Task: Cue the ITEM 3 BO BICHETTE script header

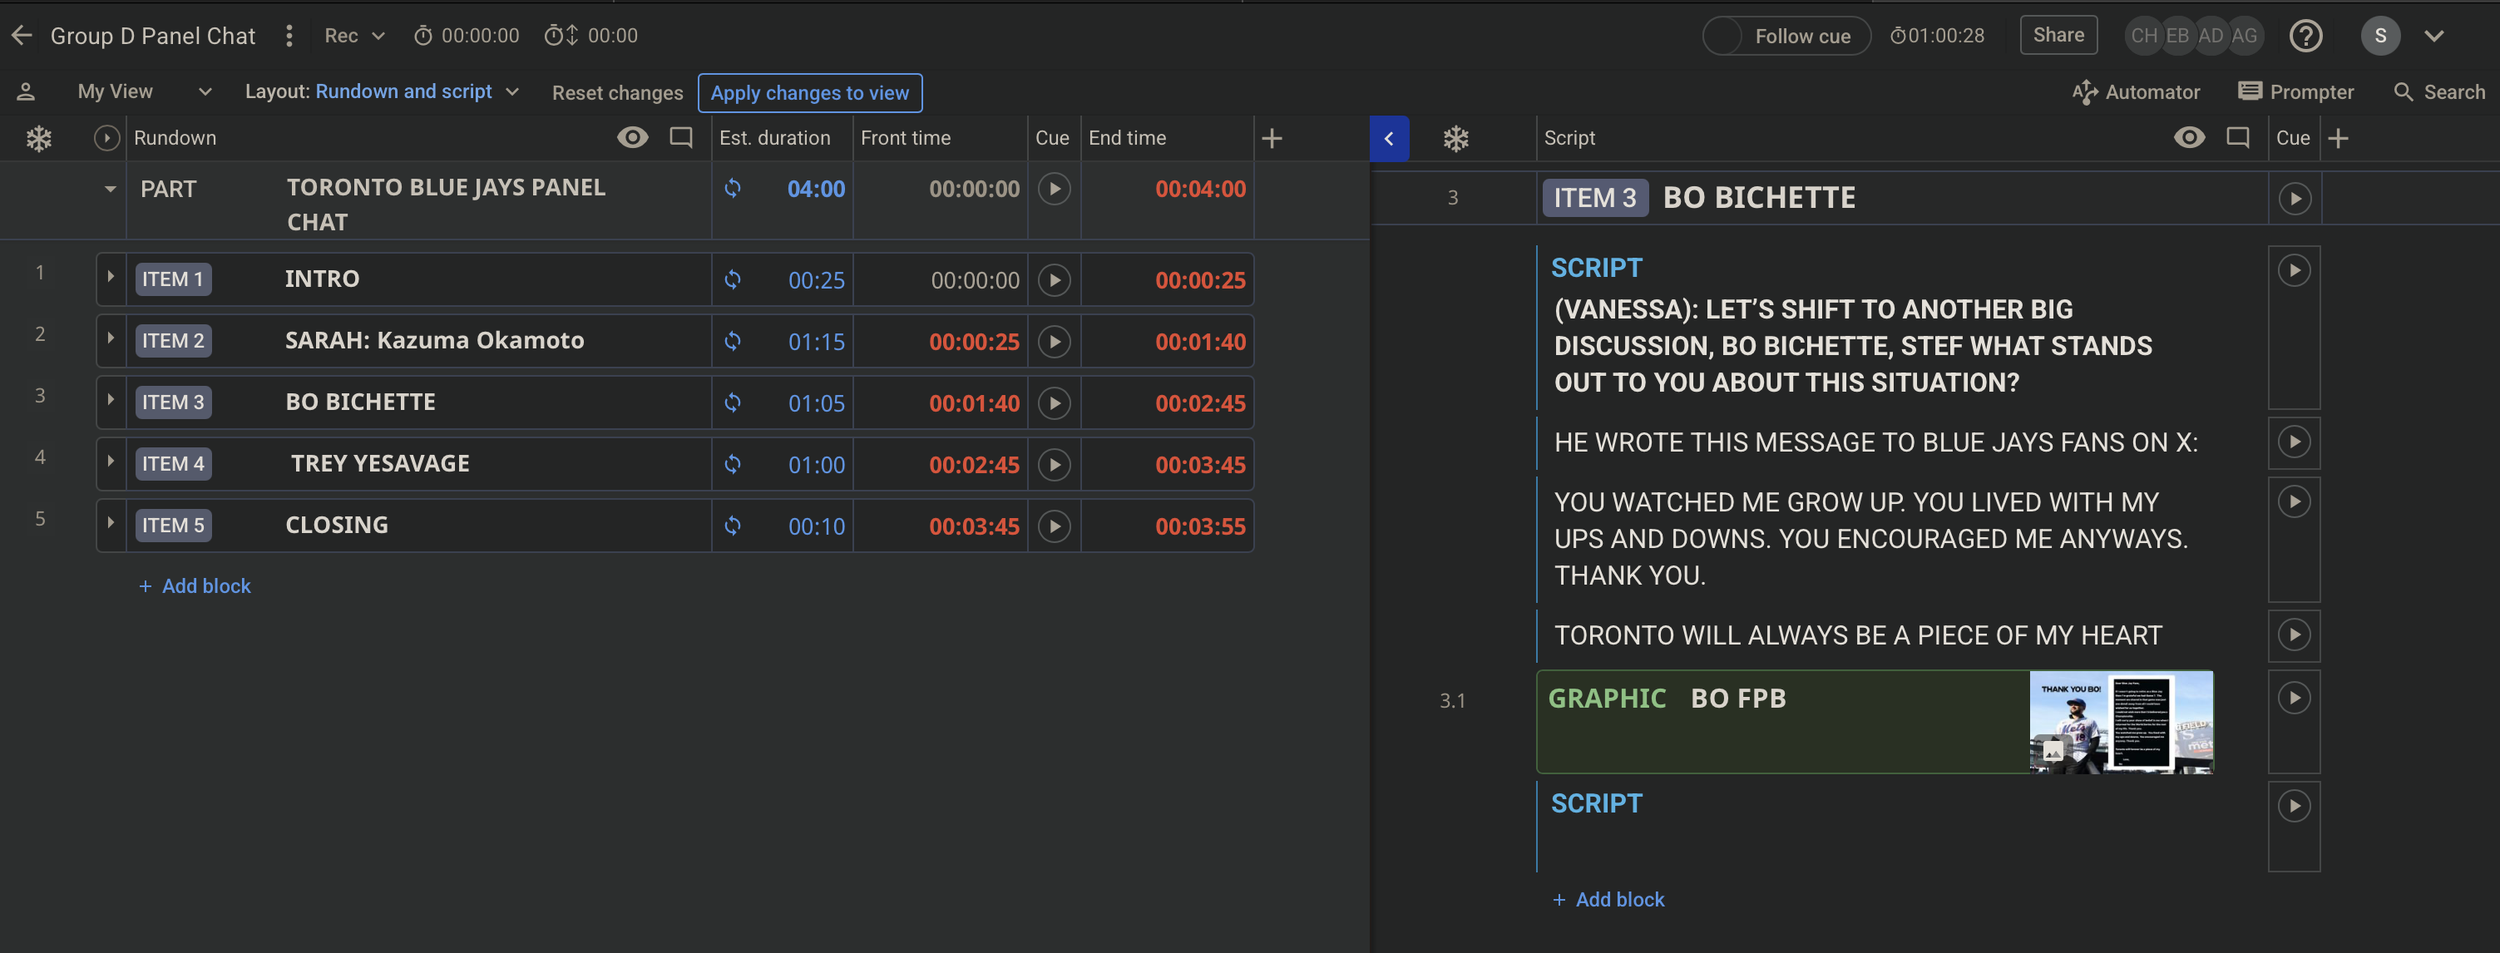Action: [x=2295, y=199]
